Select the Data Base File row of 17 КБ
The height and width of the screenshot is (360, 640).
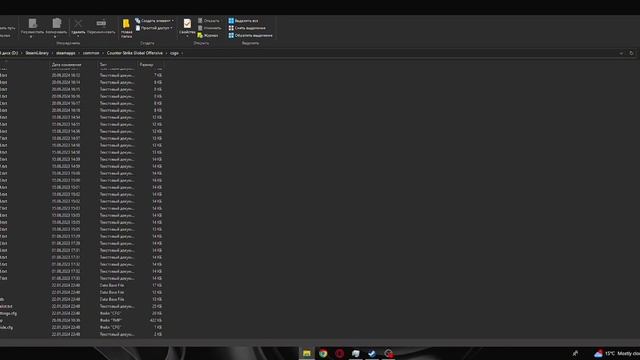pyautogui.click(x=82, y=285)
